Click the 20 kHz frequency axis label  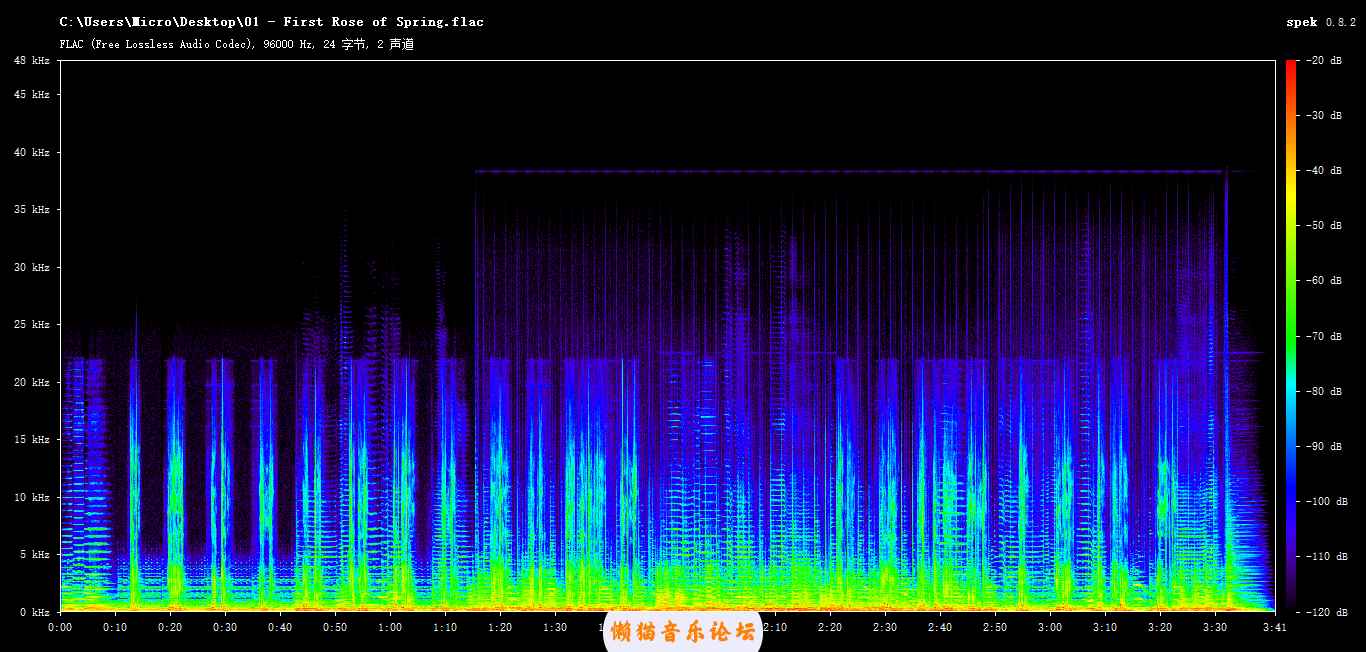click(32, 383)
